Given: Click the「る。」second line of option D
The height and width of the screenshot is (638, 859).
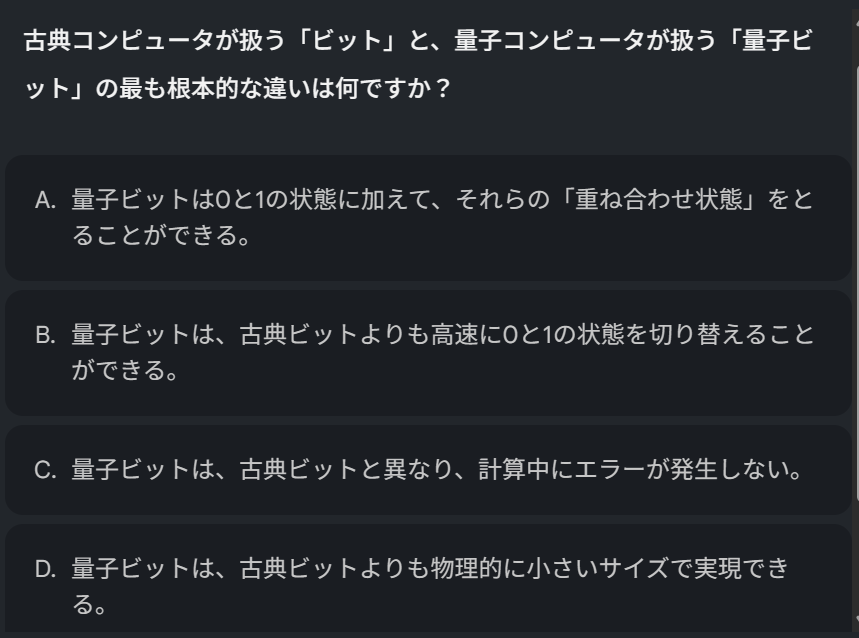Looking at the screenshot, I should 88,605.
